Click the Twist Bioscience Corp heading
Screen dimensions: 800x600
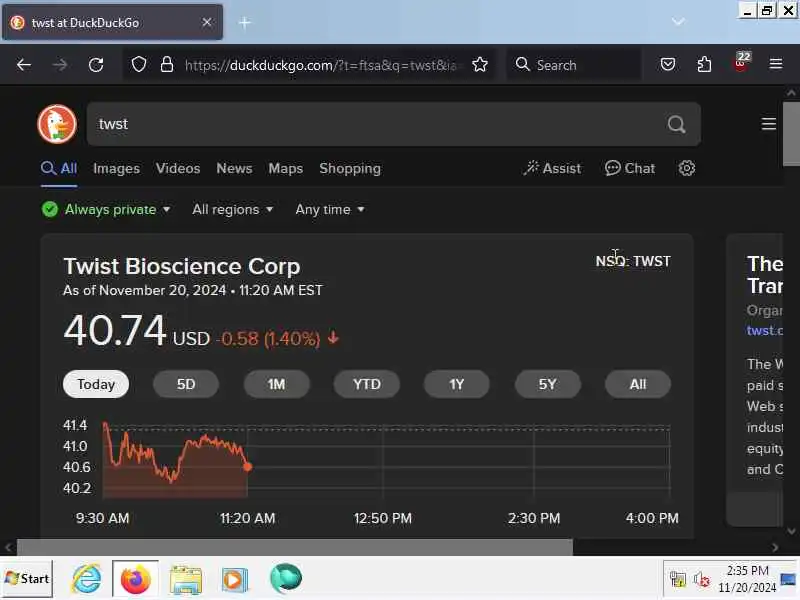click(182, 266)
